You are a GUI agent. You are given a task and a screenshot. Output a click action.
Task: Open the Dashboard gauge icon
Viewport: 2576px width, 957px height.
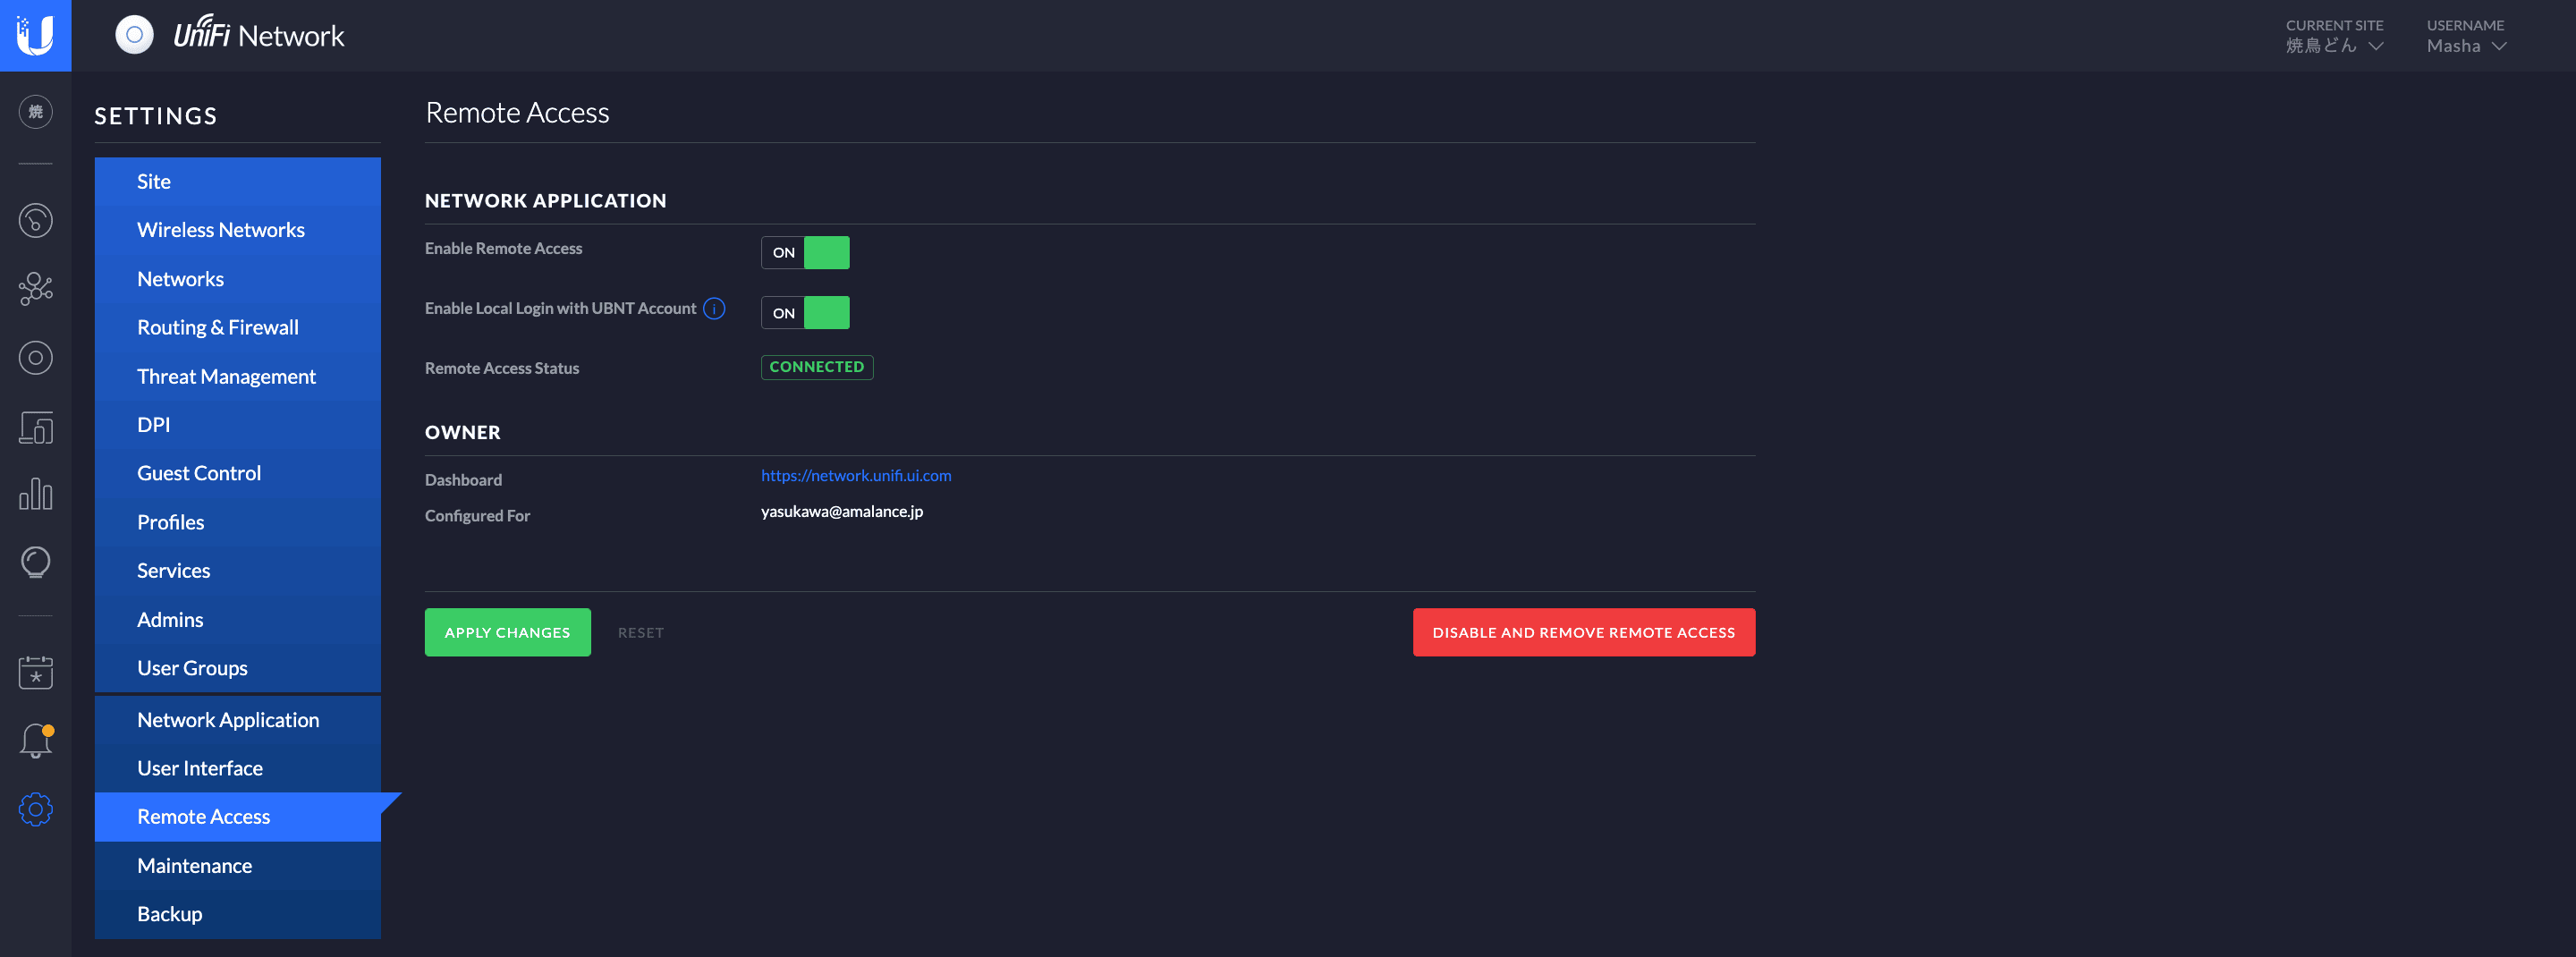36,220
